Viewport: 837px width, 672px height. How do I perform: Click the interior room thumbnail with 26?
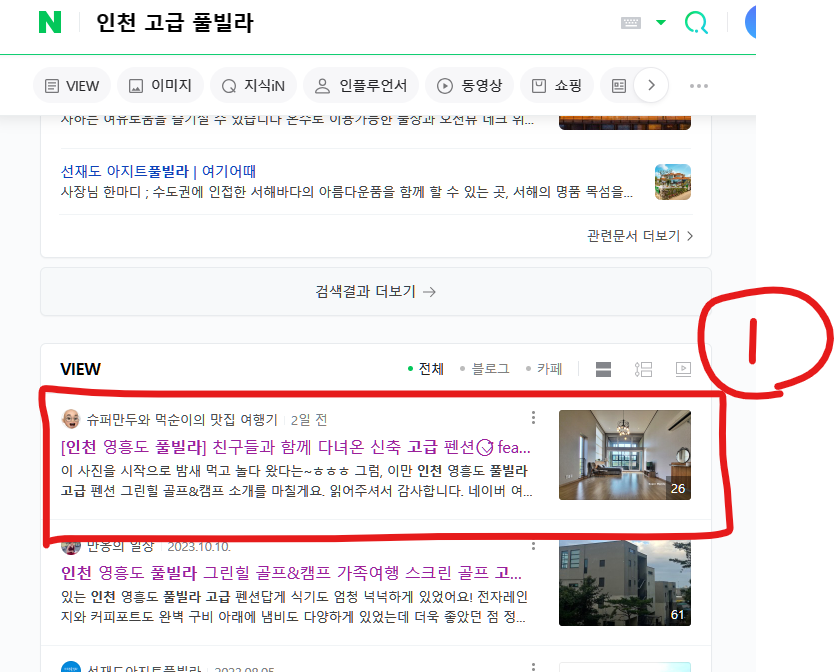[x=625, y=455]
